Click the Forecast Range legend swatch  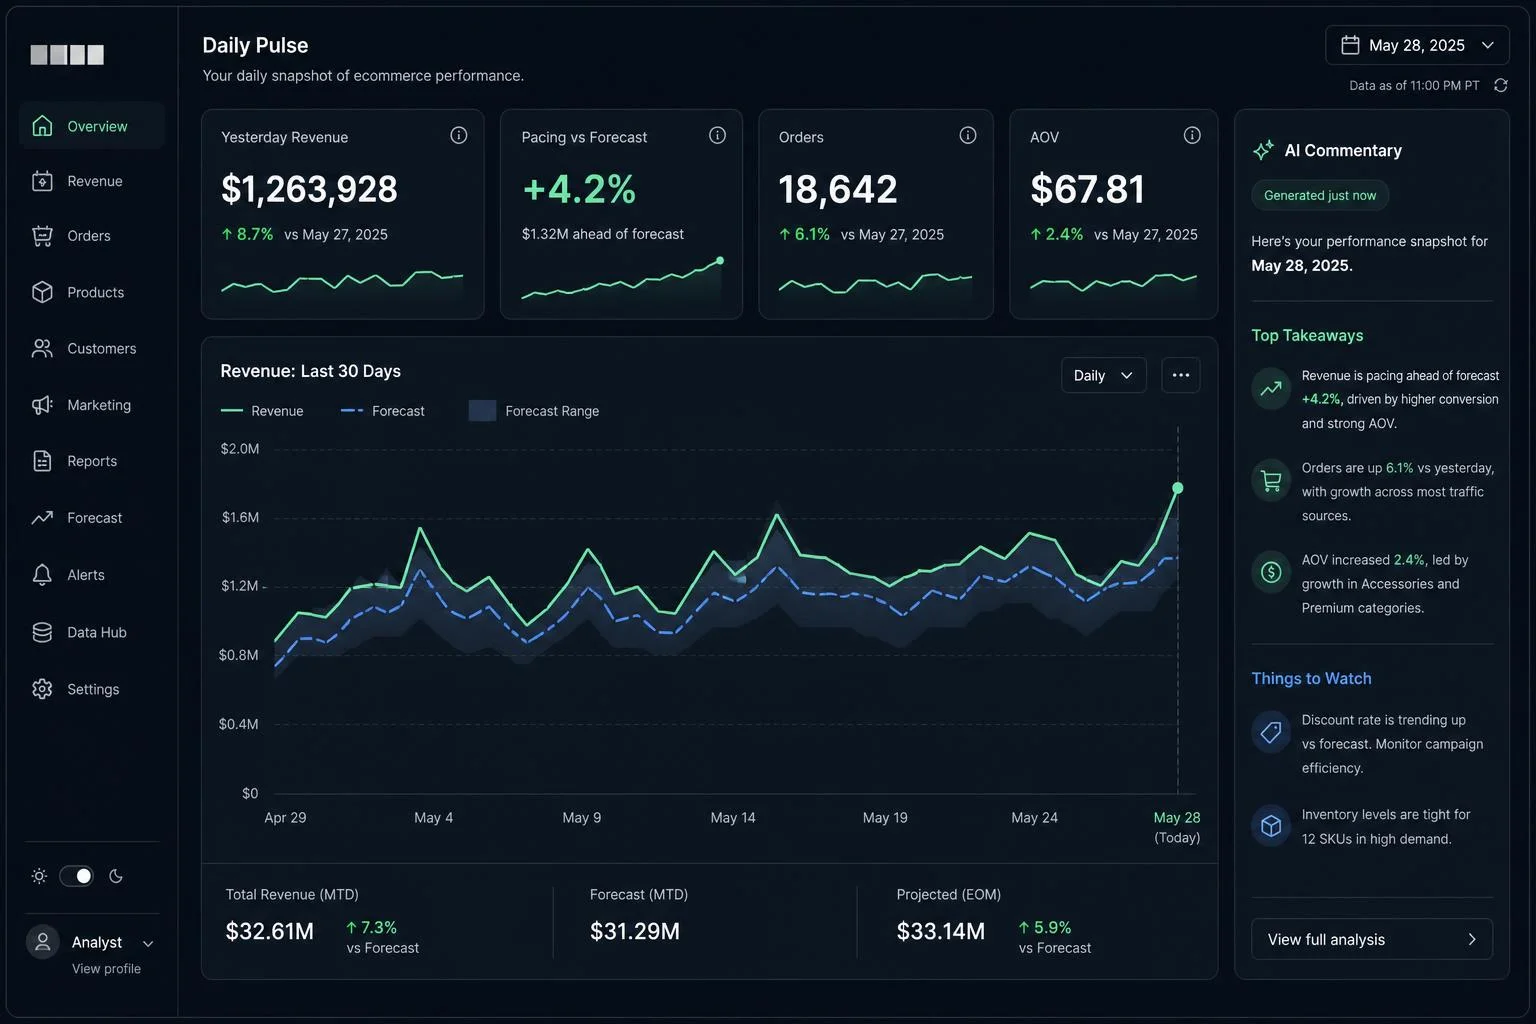click(482, 411)
